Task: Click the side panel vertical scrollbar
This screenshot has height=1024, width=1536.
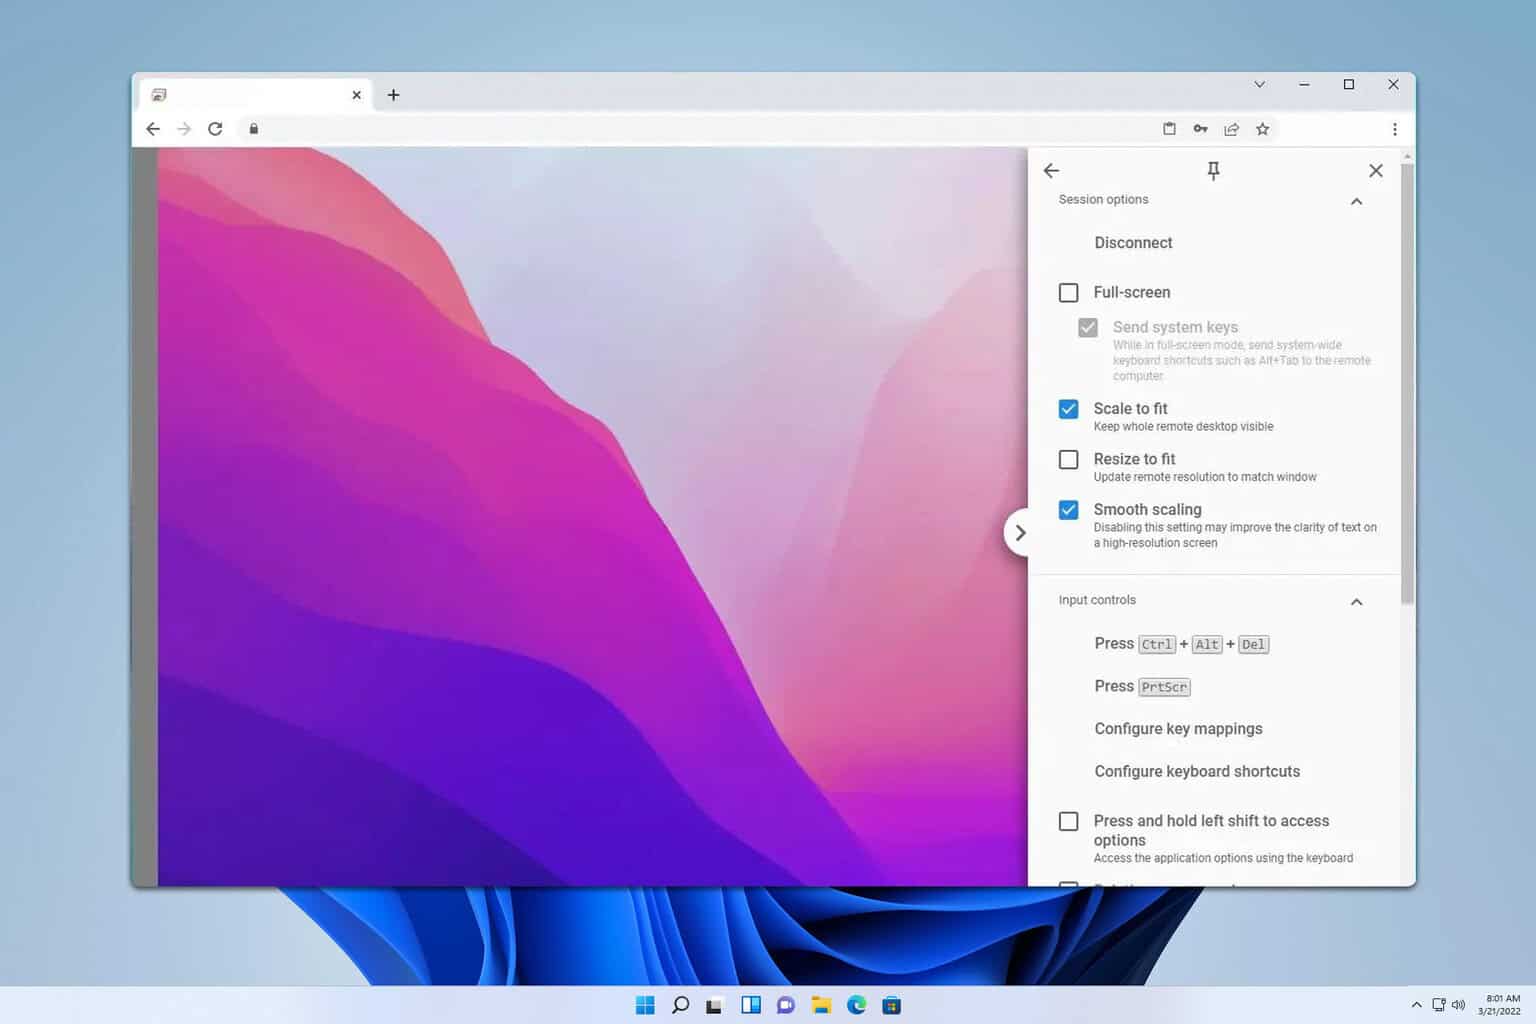Action: tap(1408, 385)
